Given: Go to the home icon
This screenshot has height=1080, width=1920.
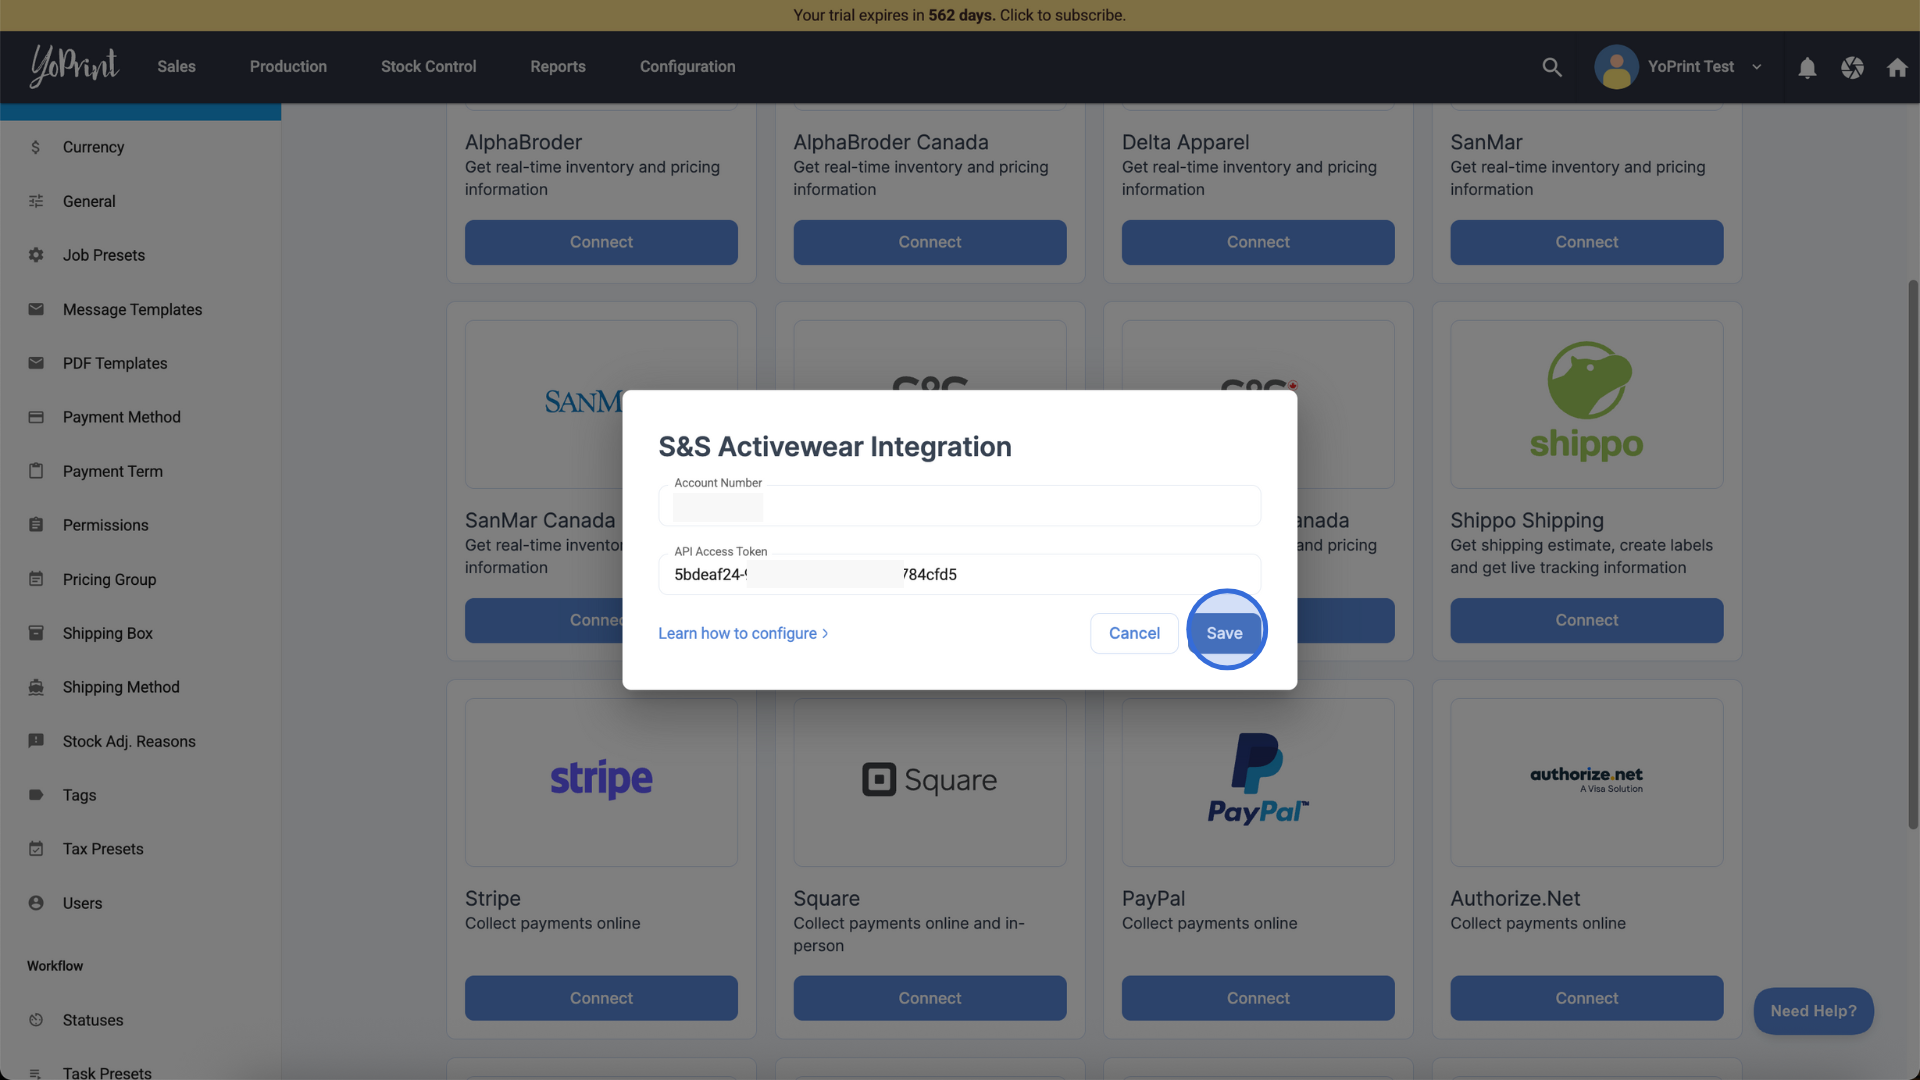Looking at the screenshot, I should coord(1897,67).
